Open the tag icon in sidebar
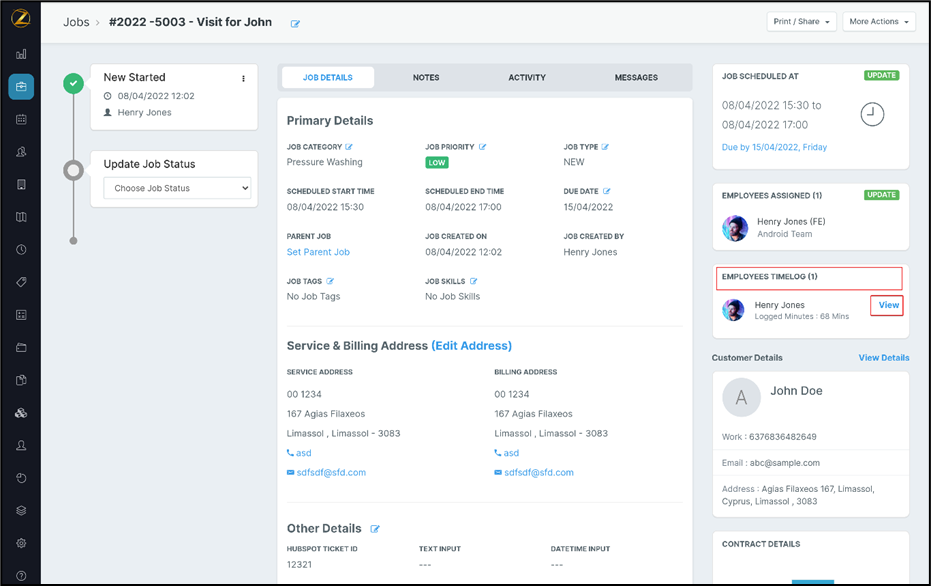Image resolution: width=931 pixels, height=586 pixels. 21,283
